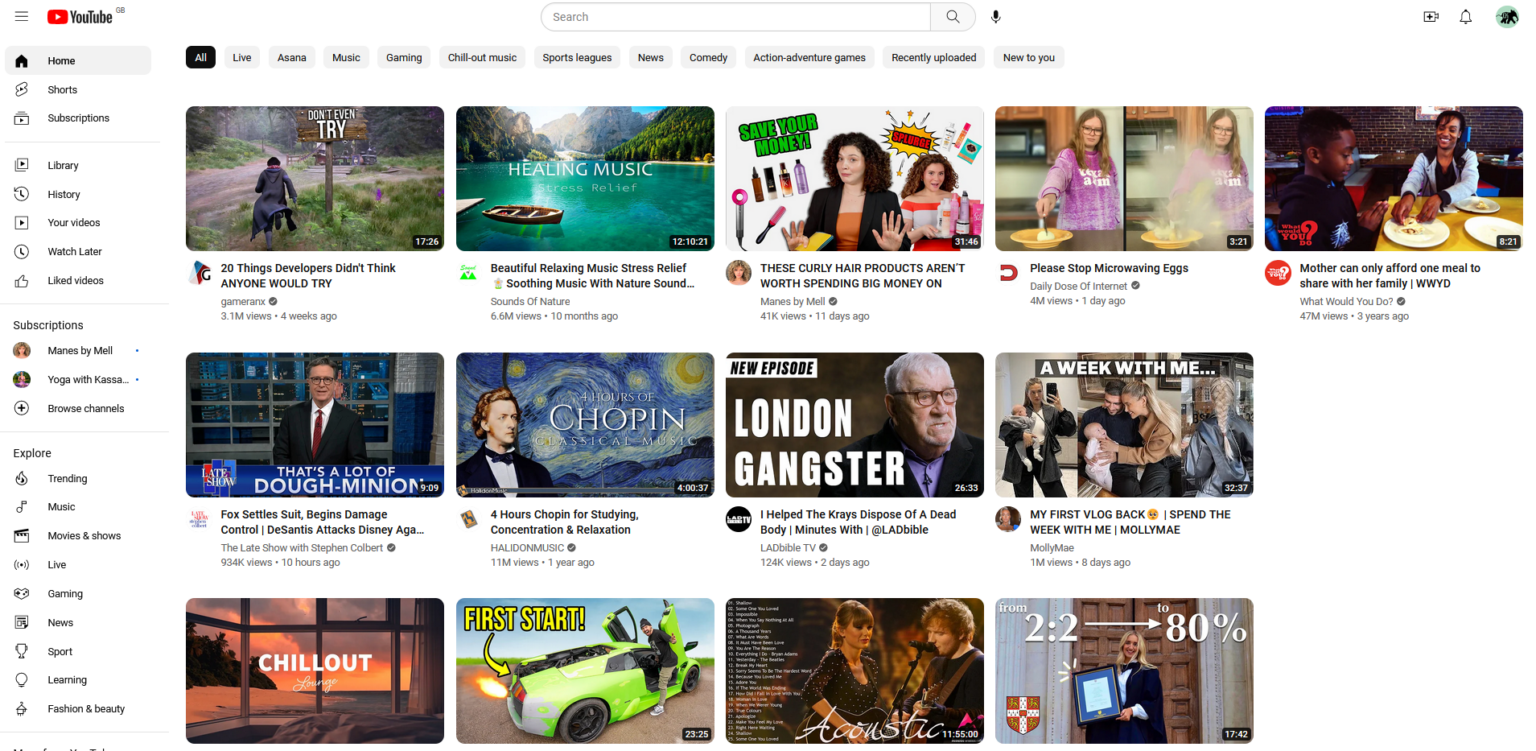Image resolution: width=1536 pixels, height=751 pixels.
Task: Click the Create video upload icon
Action: point(1430,16)
